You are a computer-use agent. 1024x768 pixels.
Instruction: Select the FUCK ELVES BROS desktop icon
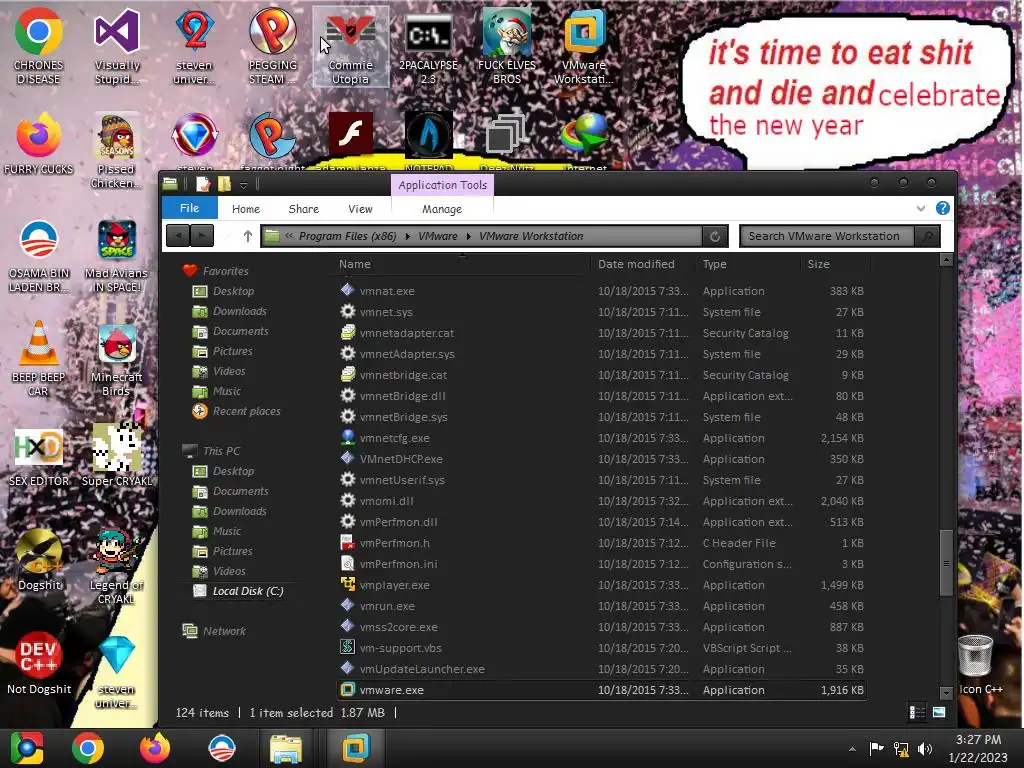point(507,46)
